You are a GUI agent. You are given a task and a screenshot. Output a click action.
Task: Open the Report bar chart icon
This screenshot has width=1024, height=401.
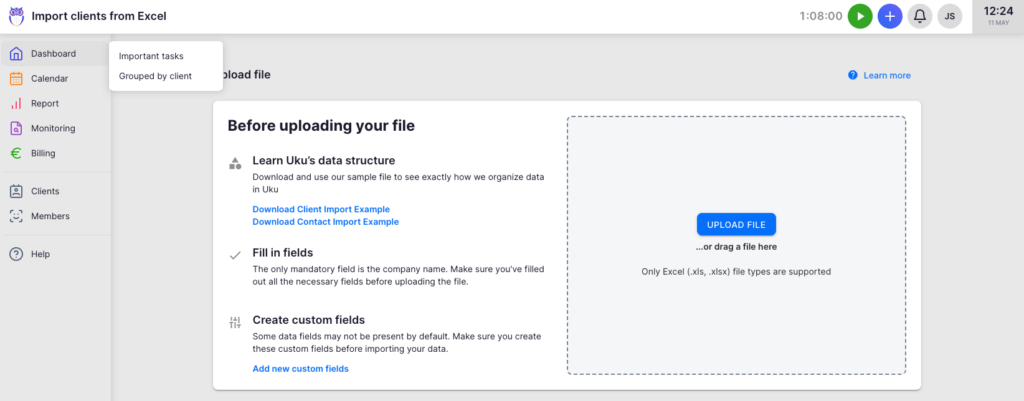click(16, 103)
